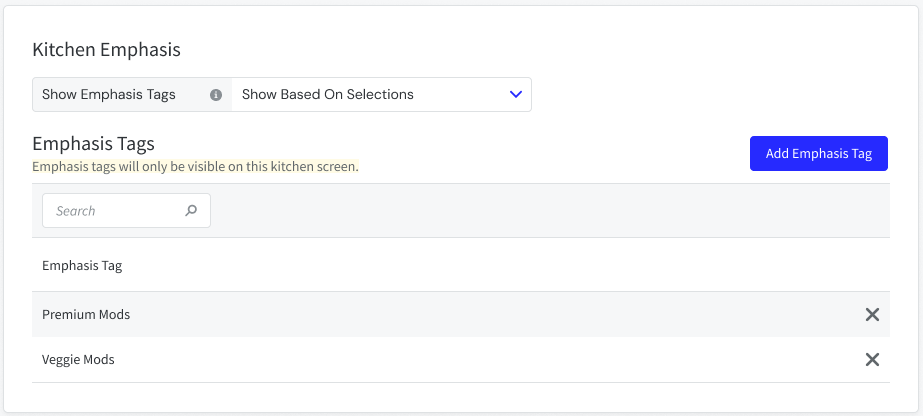Click the Premium Mods tag name text
Viewport: 923px width, 416px height.
click(86, 315)
